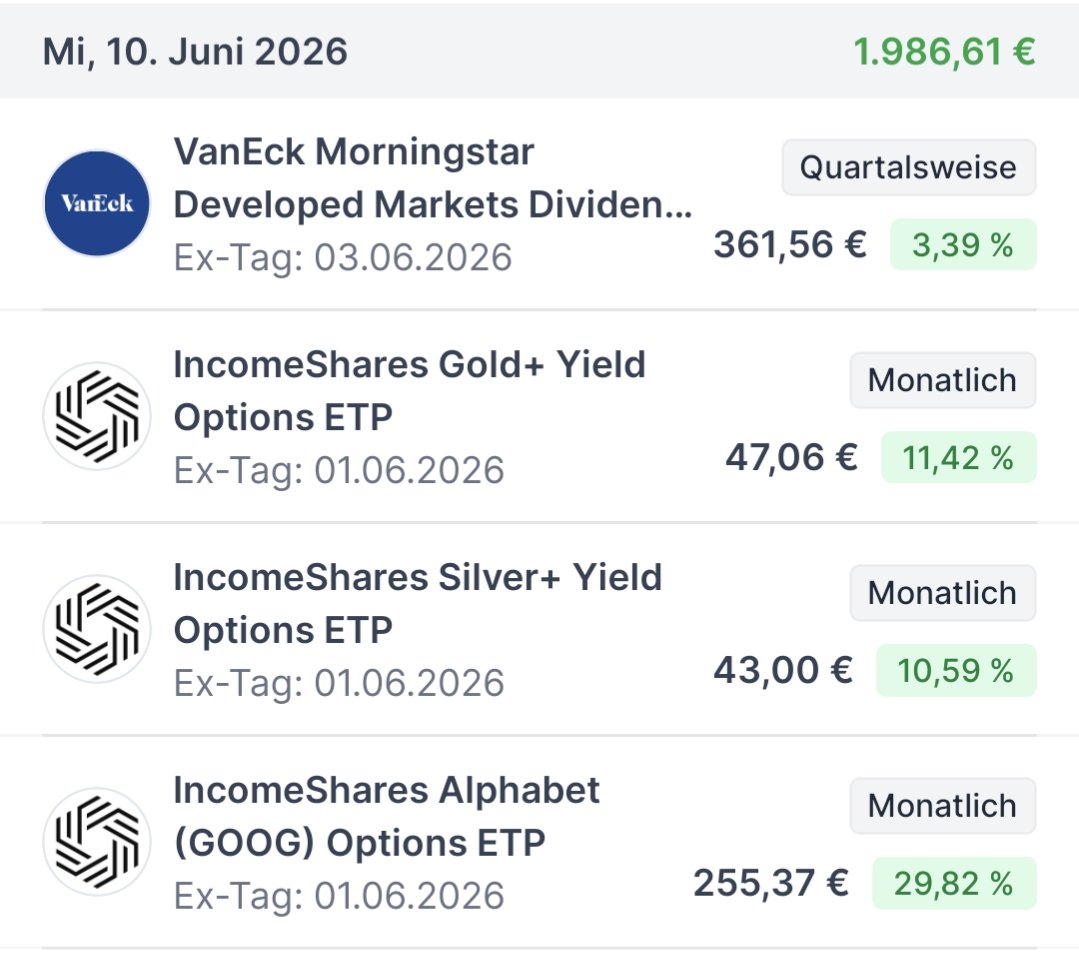
Task: Click the 29,82 % yield badge
Action: tap(954, 883)
